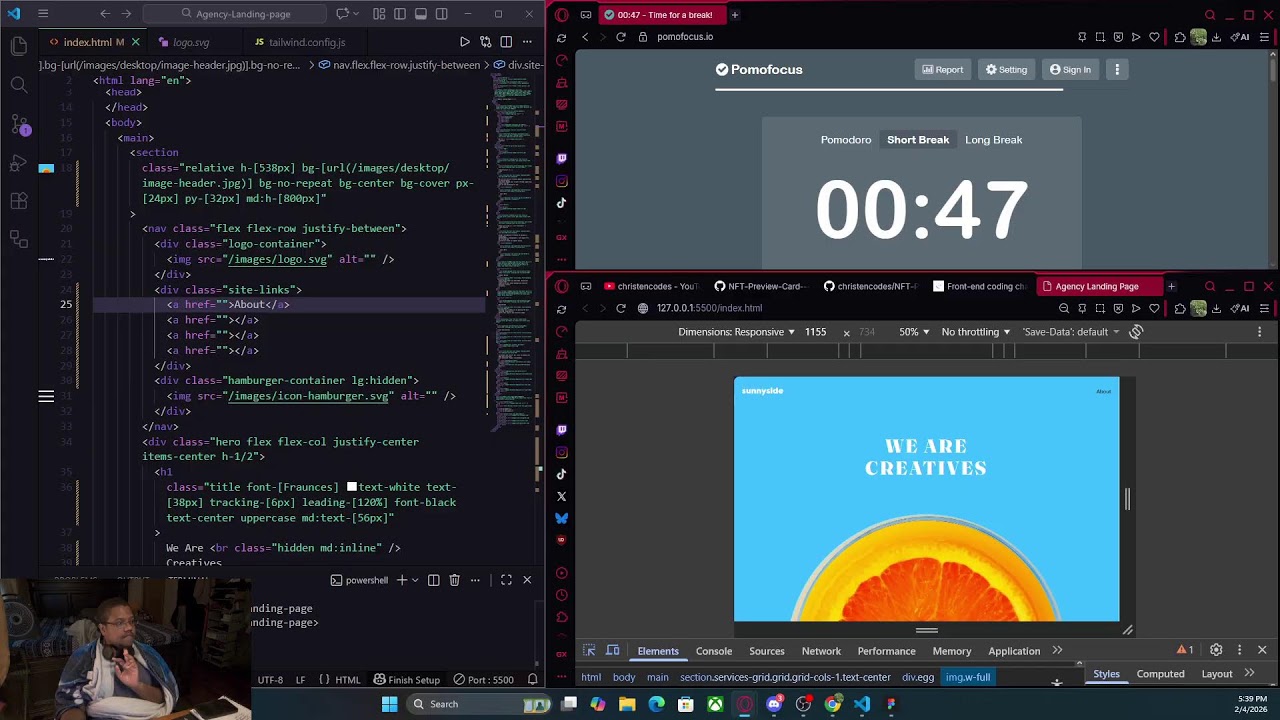Open new tab beside Agency Landing Page

[1171, 286]
